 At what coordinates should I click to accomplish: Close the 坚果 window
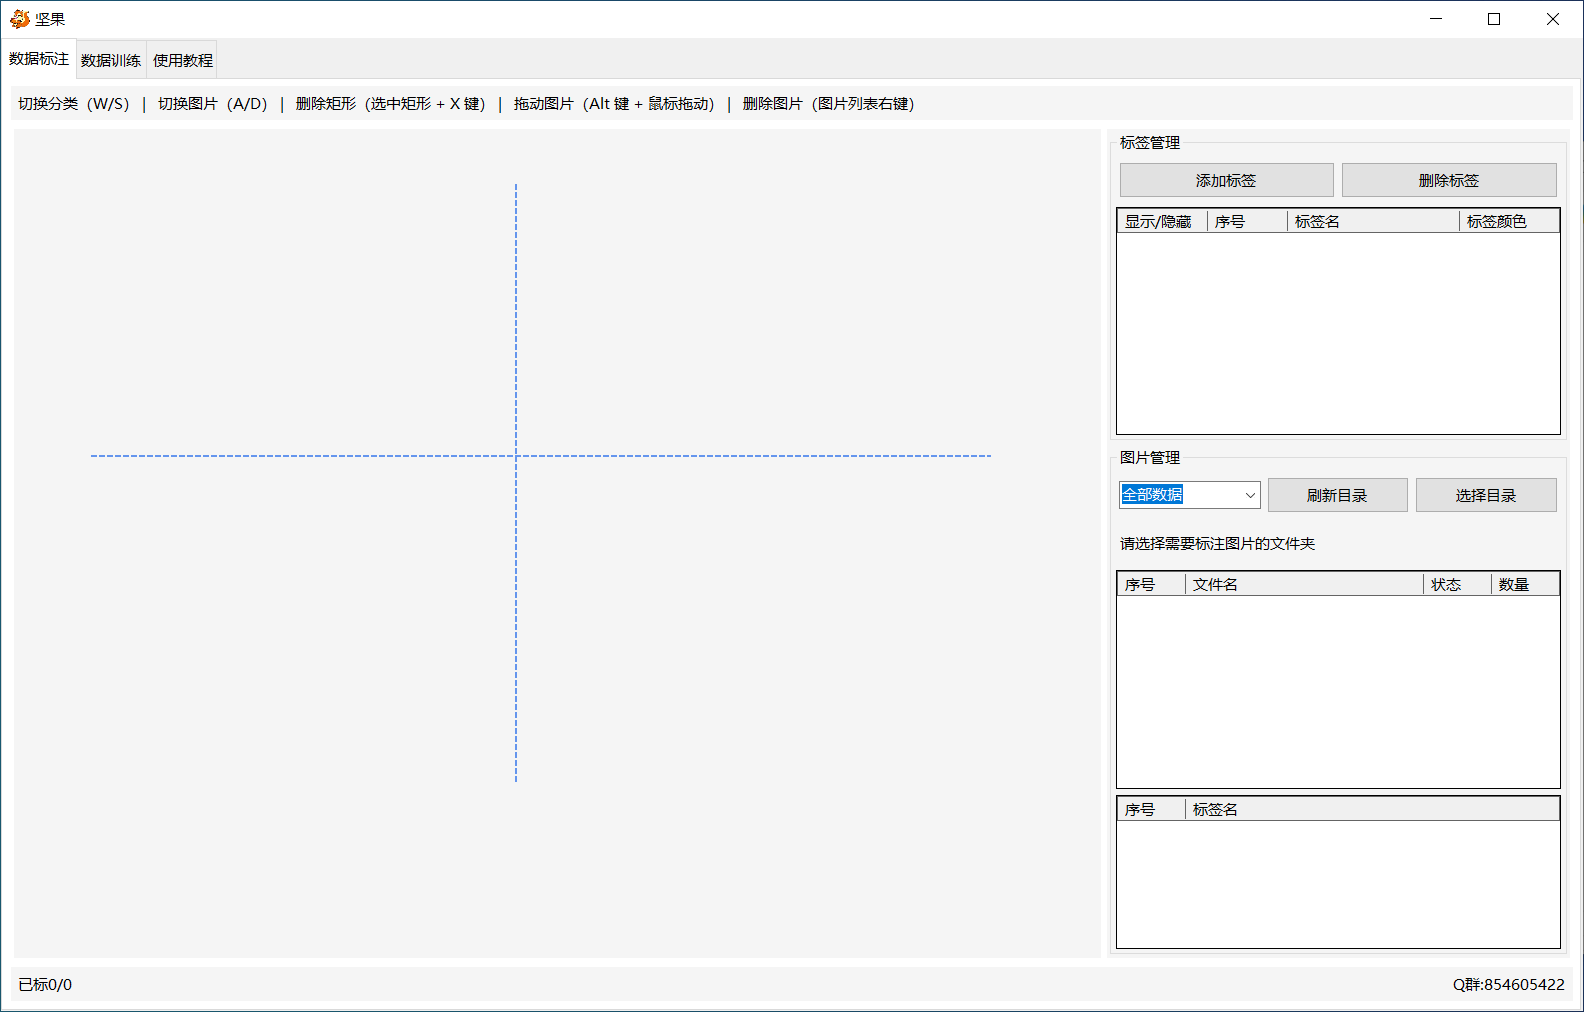click(x=1553, y=19)
